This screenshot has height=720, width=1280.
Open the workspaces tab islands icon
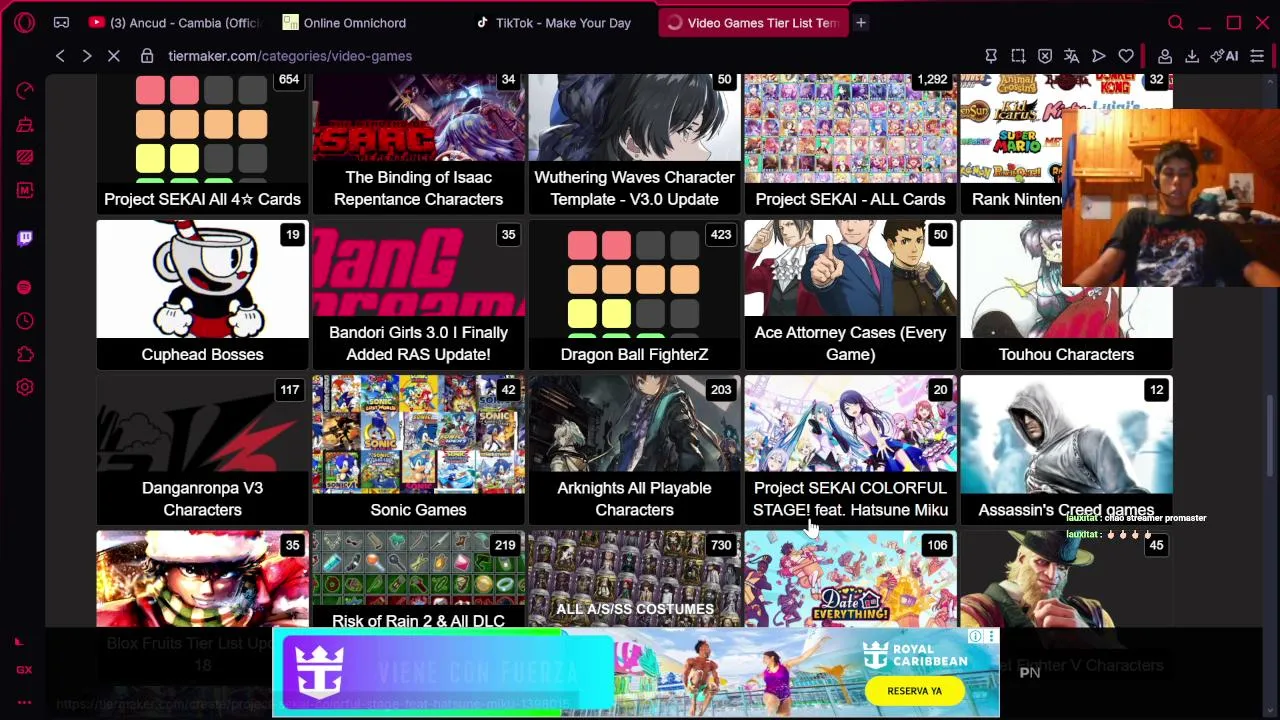click(x=61, y=22)
